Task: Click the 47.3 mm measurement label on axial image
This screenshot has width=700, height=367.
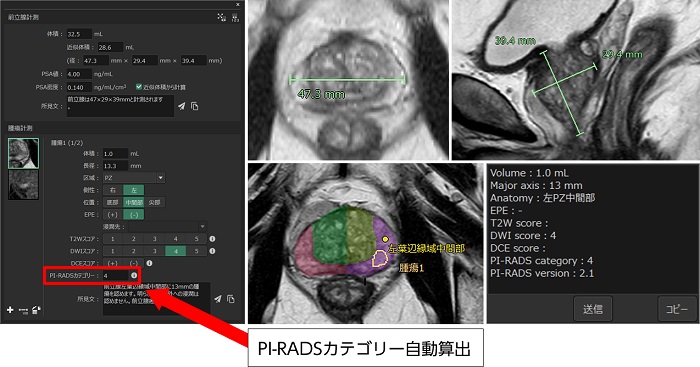Action: pos(321,94)
